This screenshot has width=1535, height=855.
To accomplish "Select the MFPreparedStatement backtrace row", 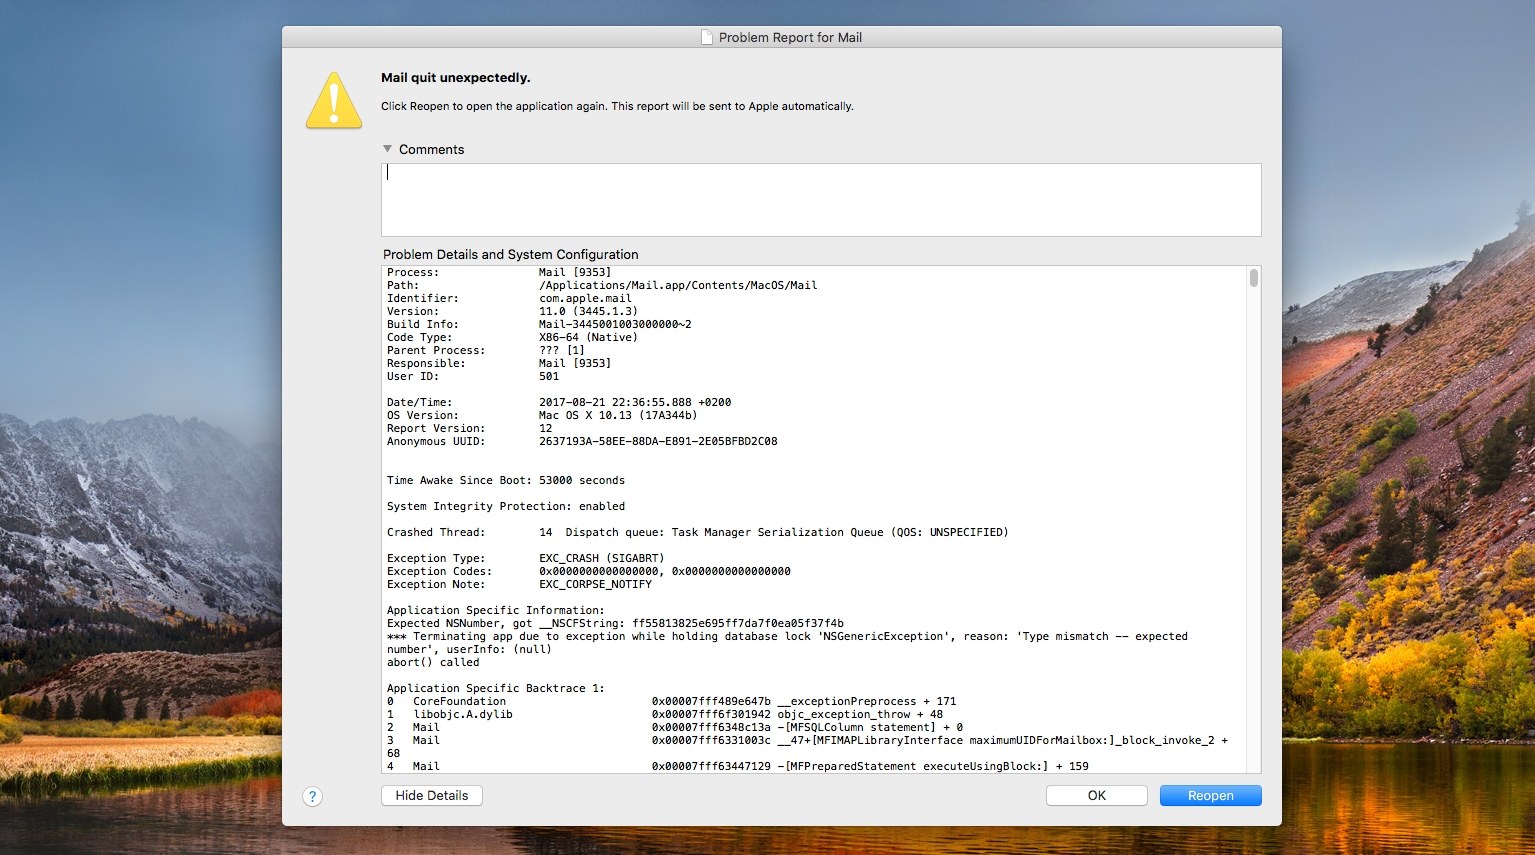I will pos(738,766).
